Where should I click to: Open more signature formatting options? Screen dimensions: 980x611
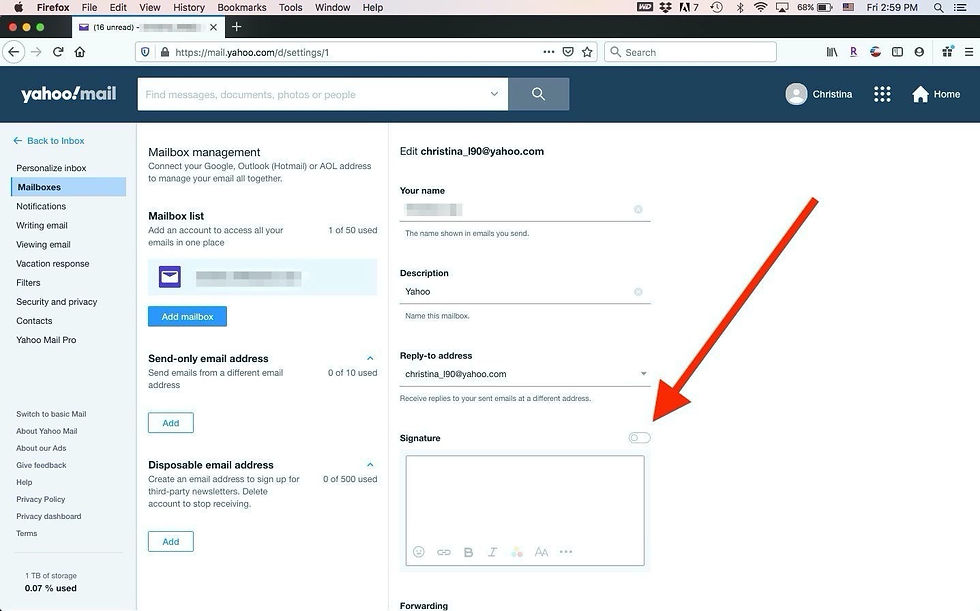pyautogui.click(x=566, y=552)
